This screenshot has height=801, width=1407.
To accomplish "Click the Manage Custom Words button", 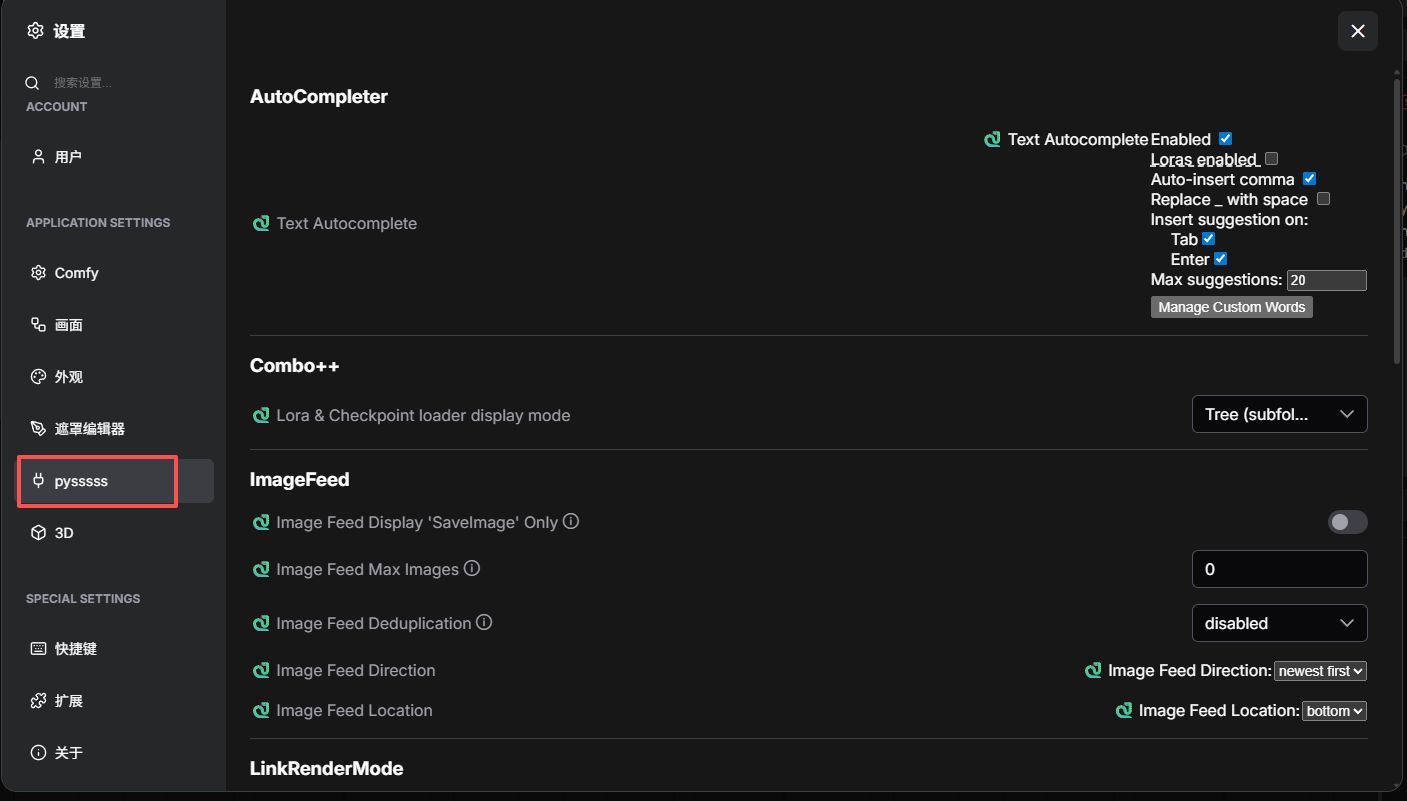I will click(x=1231, y=307).
